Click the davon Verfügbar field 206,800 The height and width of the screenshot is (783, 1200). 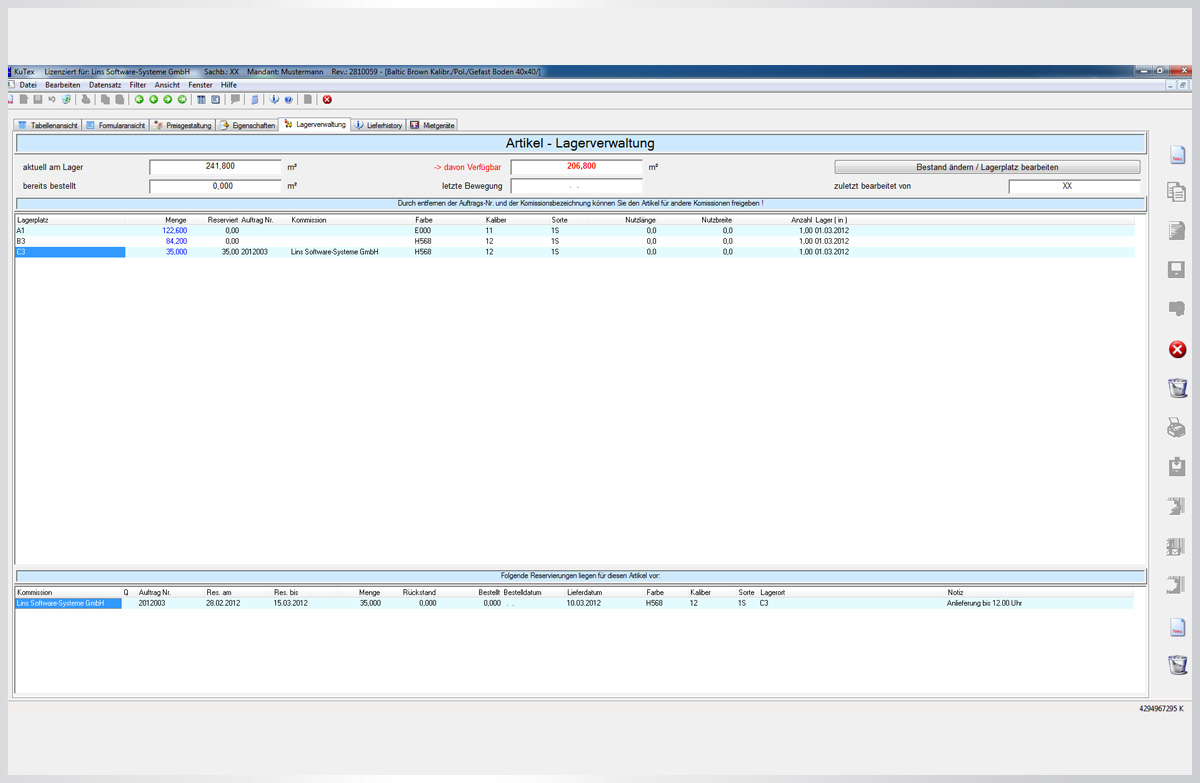pos(577,166)
